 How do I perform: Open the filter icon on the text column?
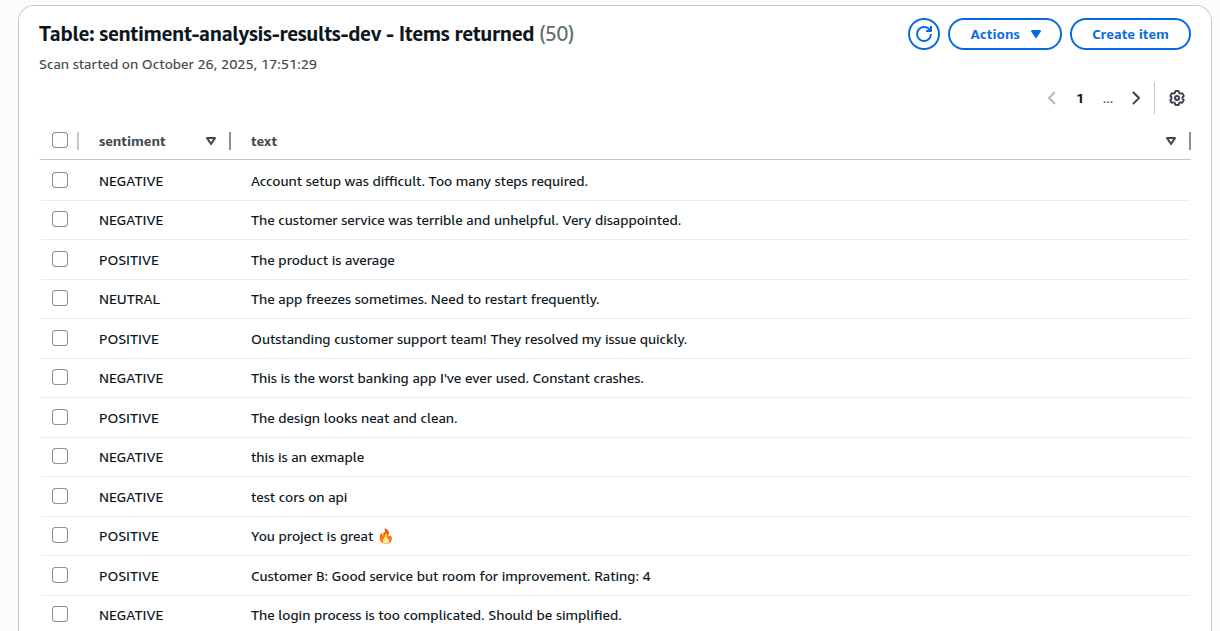(x=1170, y=140)
